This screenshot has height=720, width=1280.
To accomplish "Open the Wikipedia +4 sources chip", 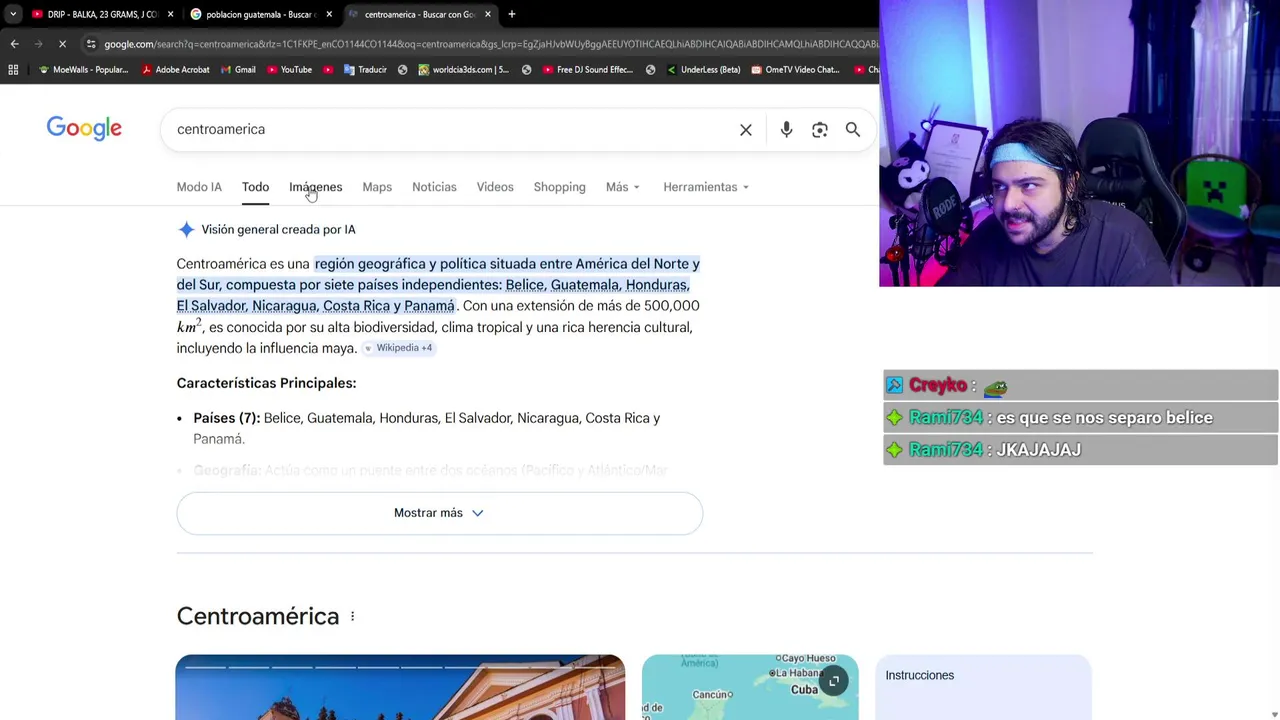I will [398, 348].
